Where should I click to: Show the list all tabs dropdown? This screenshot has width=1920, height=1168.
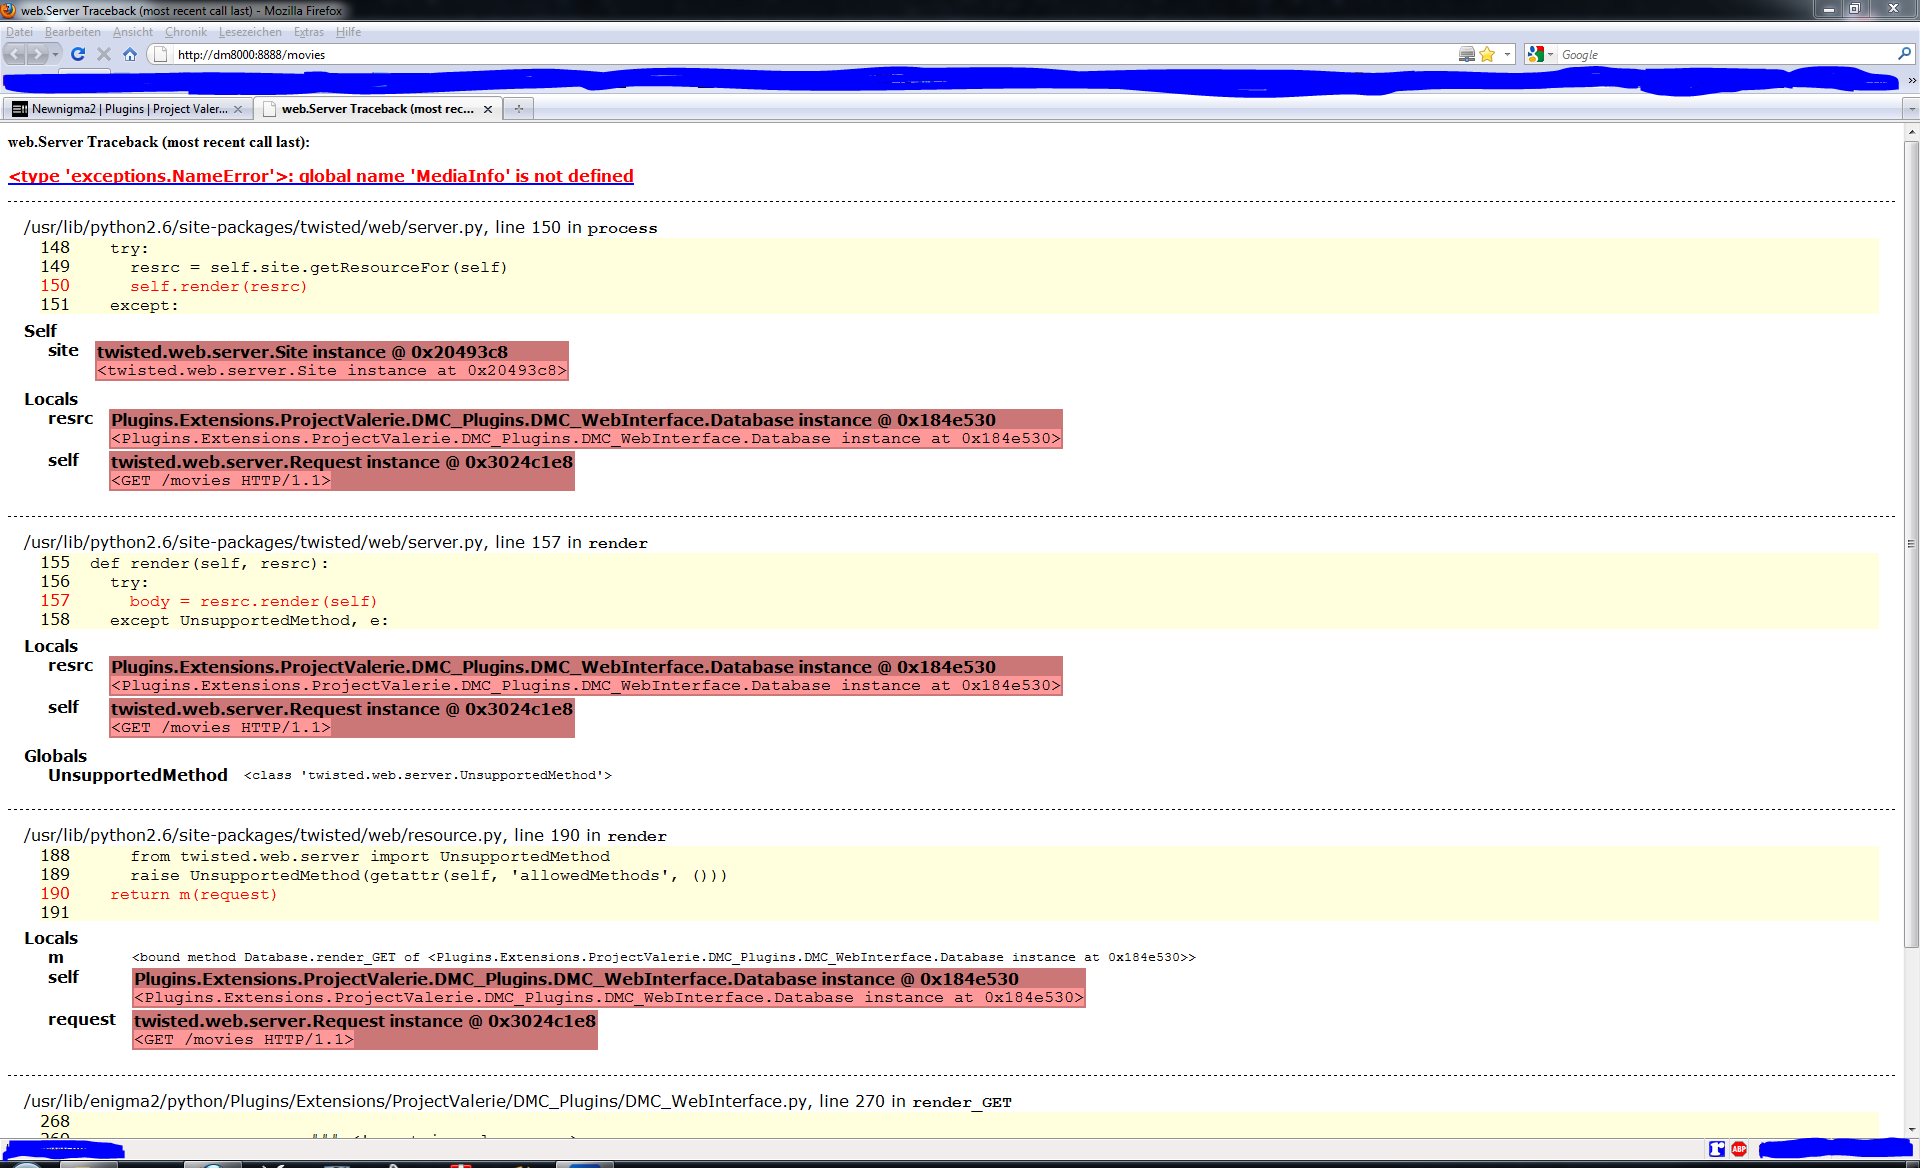point(1911,109)
